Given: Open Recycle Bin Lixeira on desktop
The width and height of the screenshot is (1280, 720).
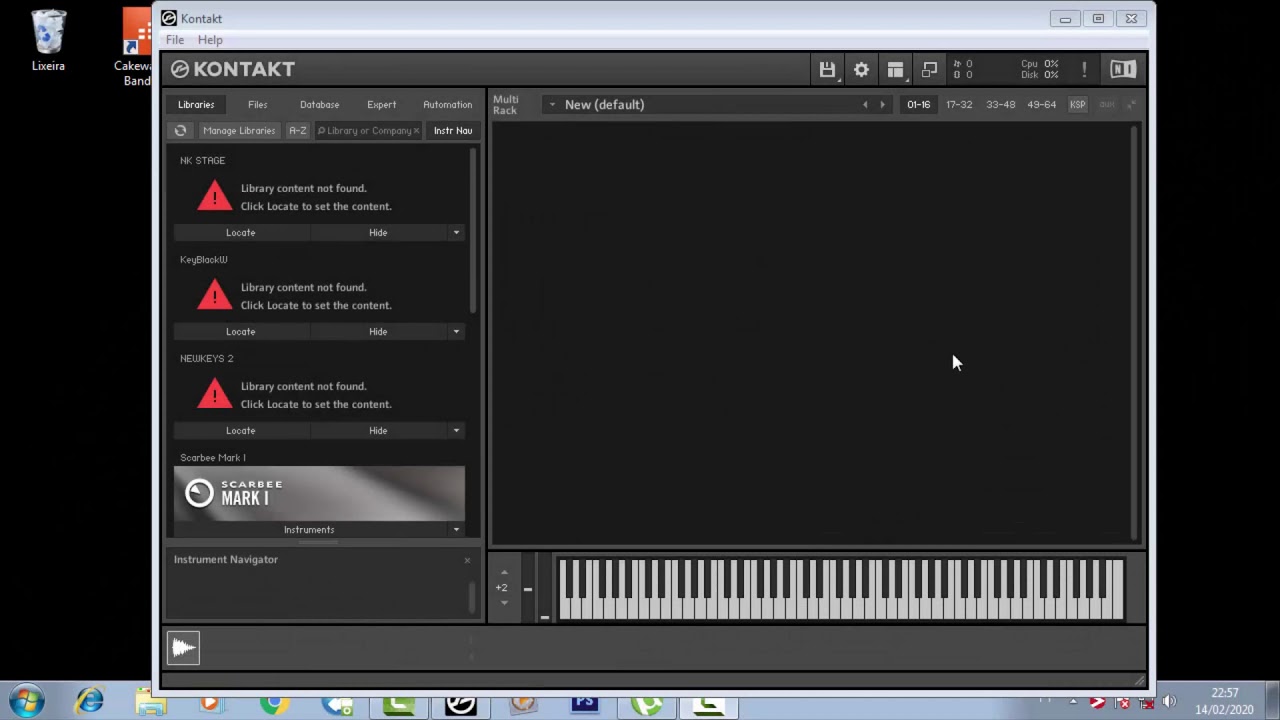Looking at the screenshot, I should point(48,42).
